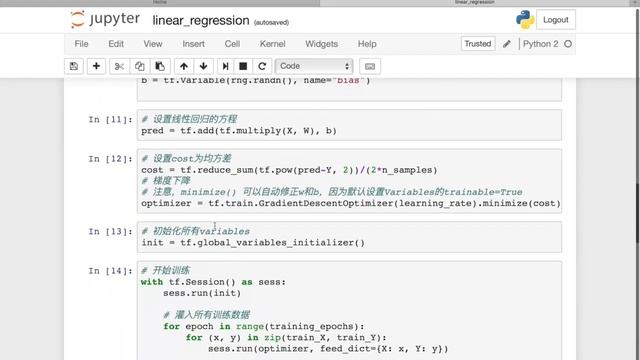
Task: Save notebook with the floppy disk icon
Action: click(x=74, y=66)
